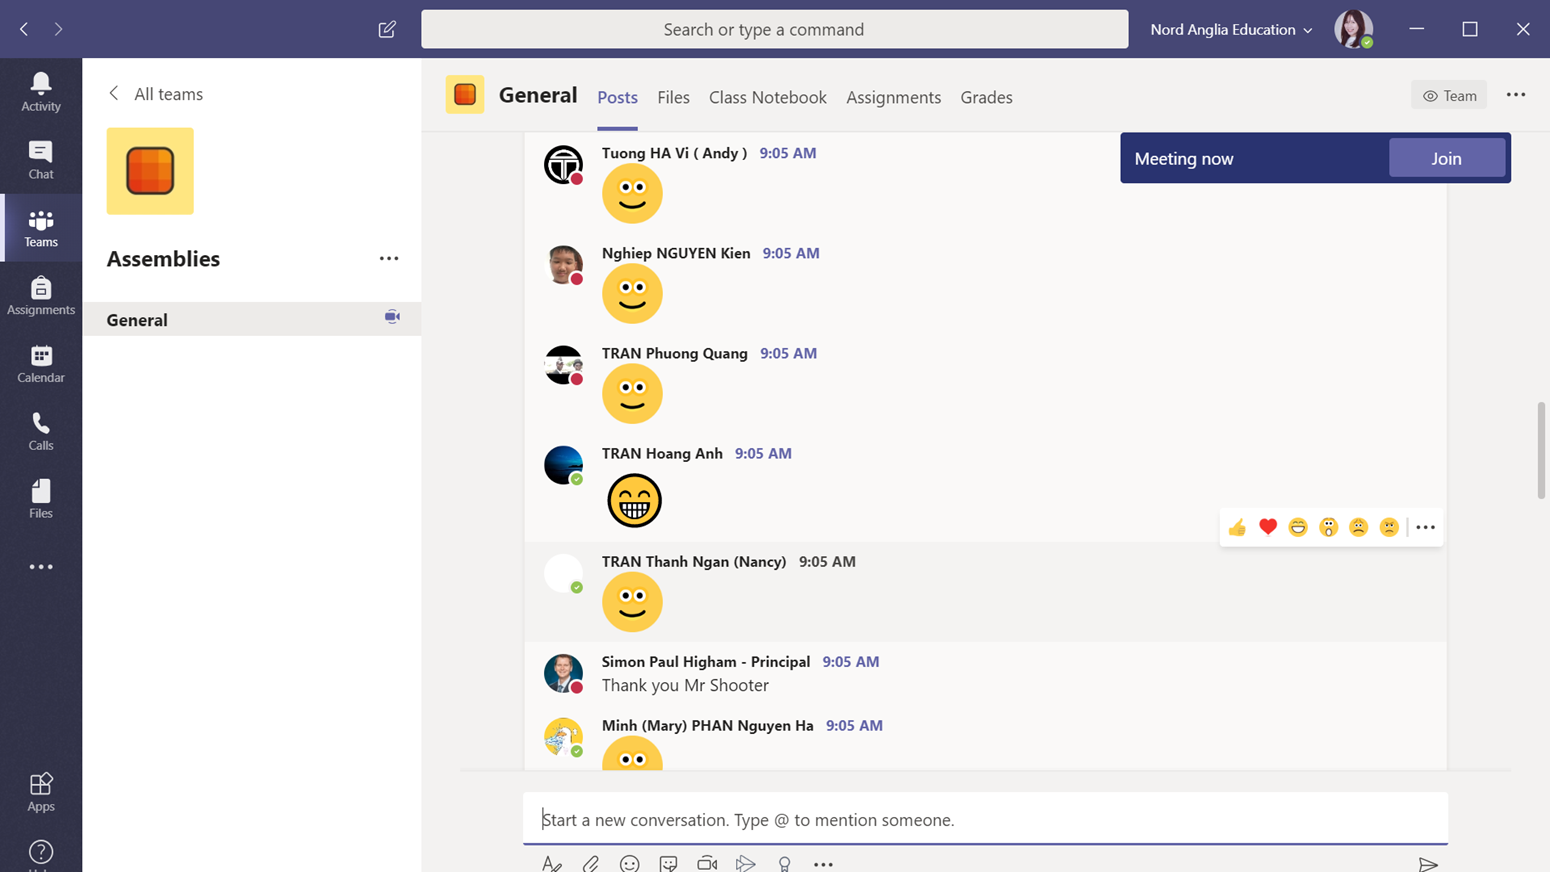Image resolution: width=1550 pixels, height=872 pixels.
Task: Select the Teams sidebar icon
Action: click(41, 228)
